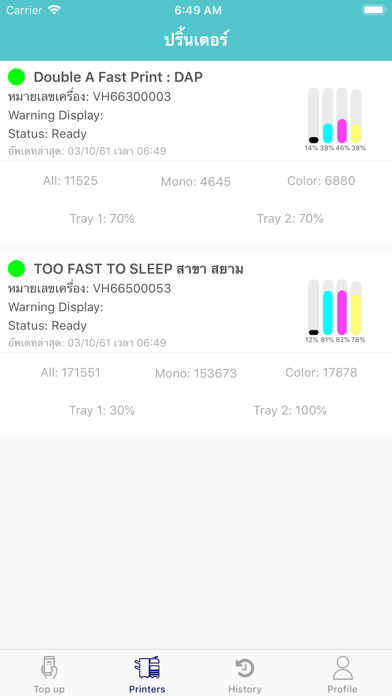Image resolution: width=392 pixels, height=696 pixels.
Task: Tap green status dot of TOO FAST TO SLEEP
Action: 16,269
